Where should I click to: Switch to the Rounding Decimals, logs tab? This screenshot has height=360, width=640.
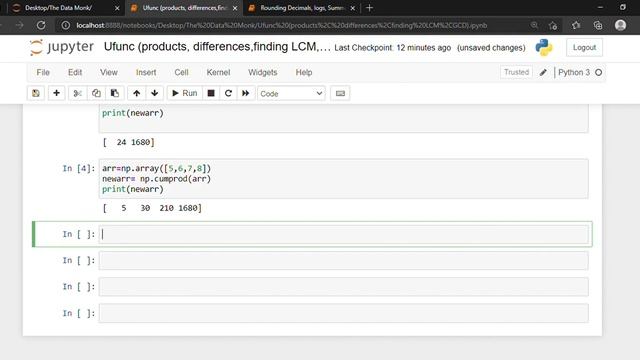point(302,8)
